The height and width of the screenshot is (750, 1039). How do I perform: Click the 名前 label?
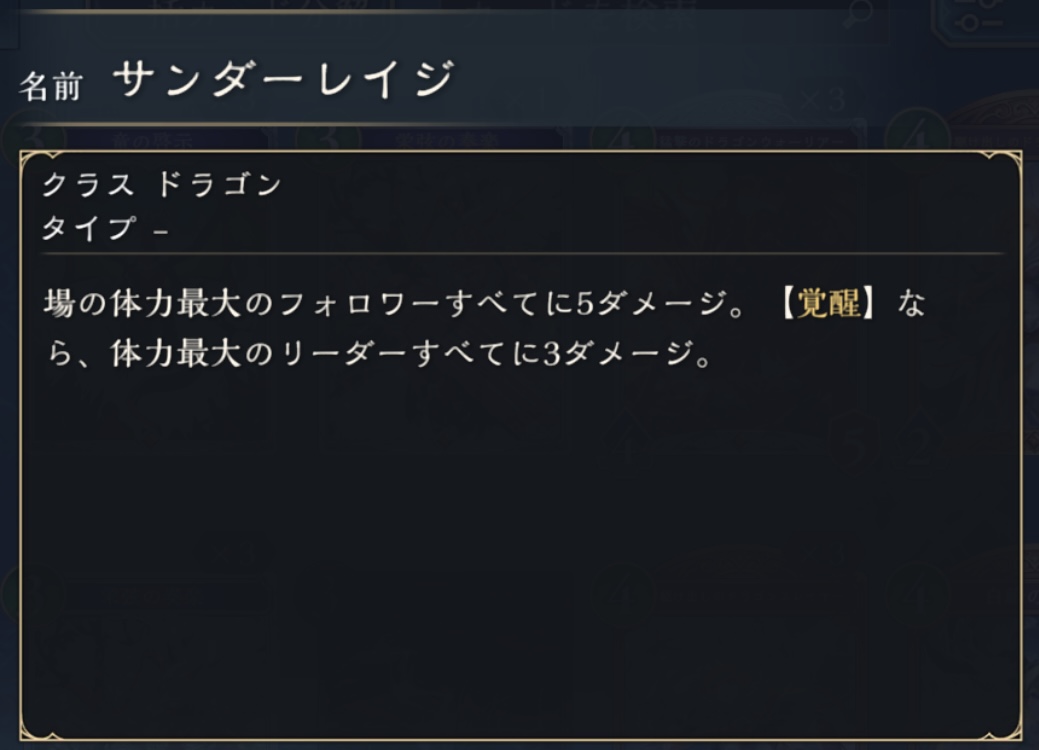click(50, 86)
